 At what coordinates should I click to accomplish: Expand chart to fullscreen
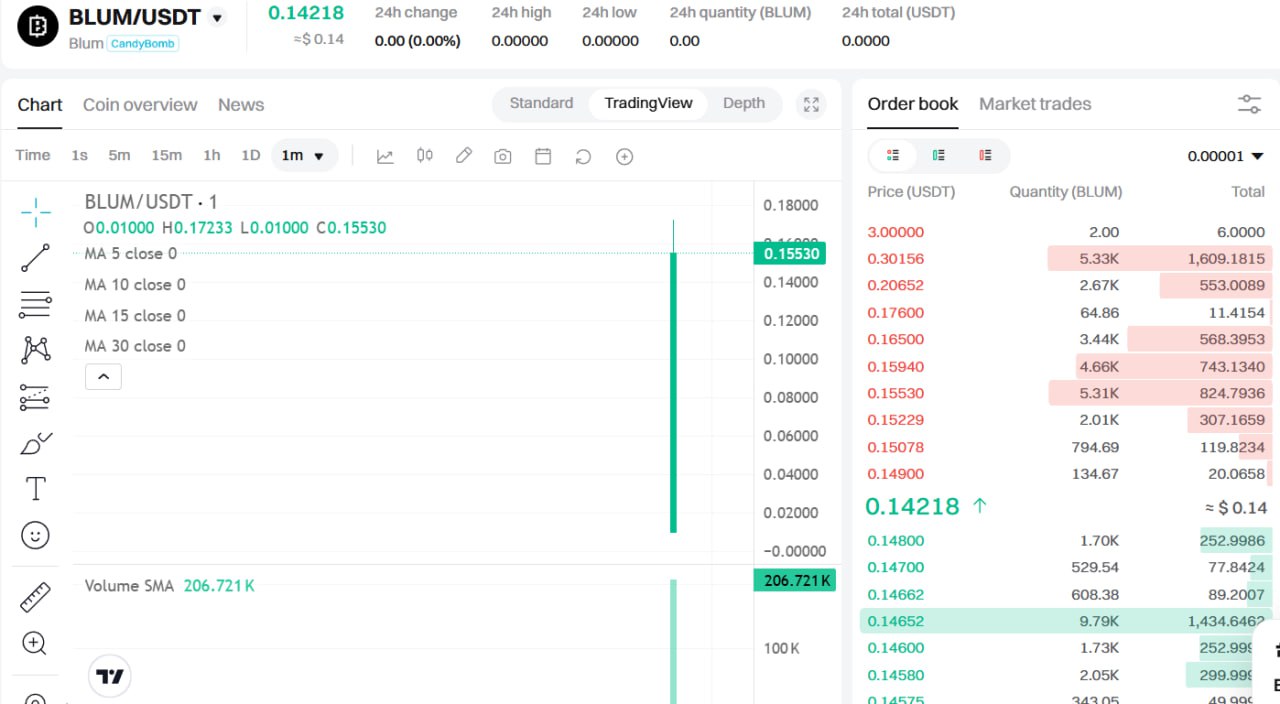812,105
